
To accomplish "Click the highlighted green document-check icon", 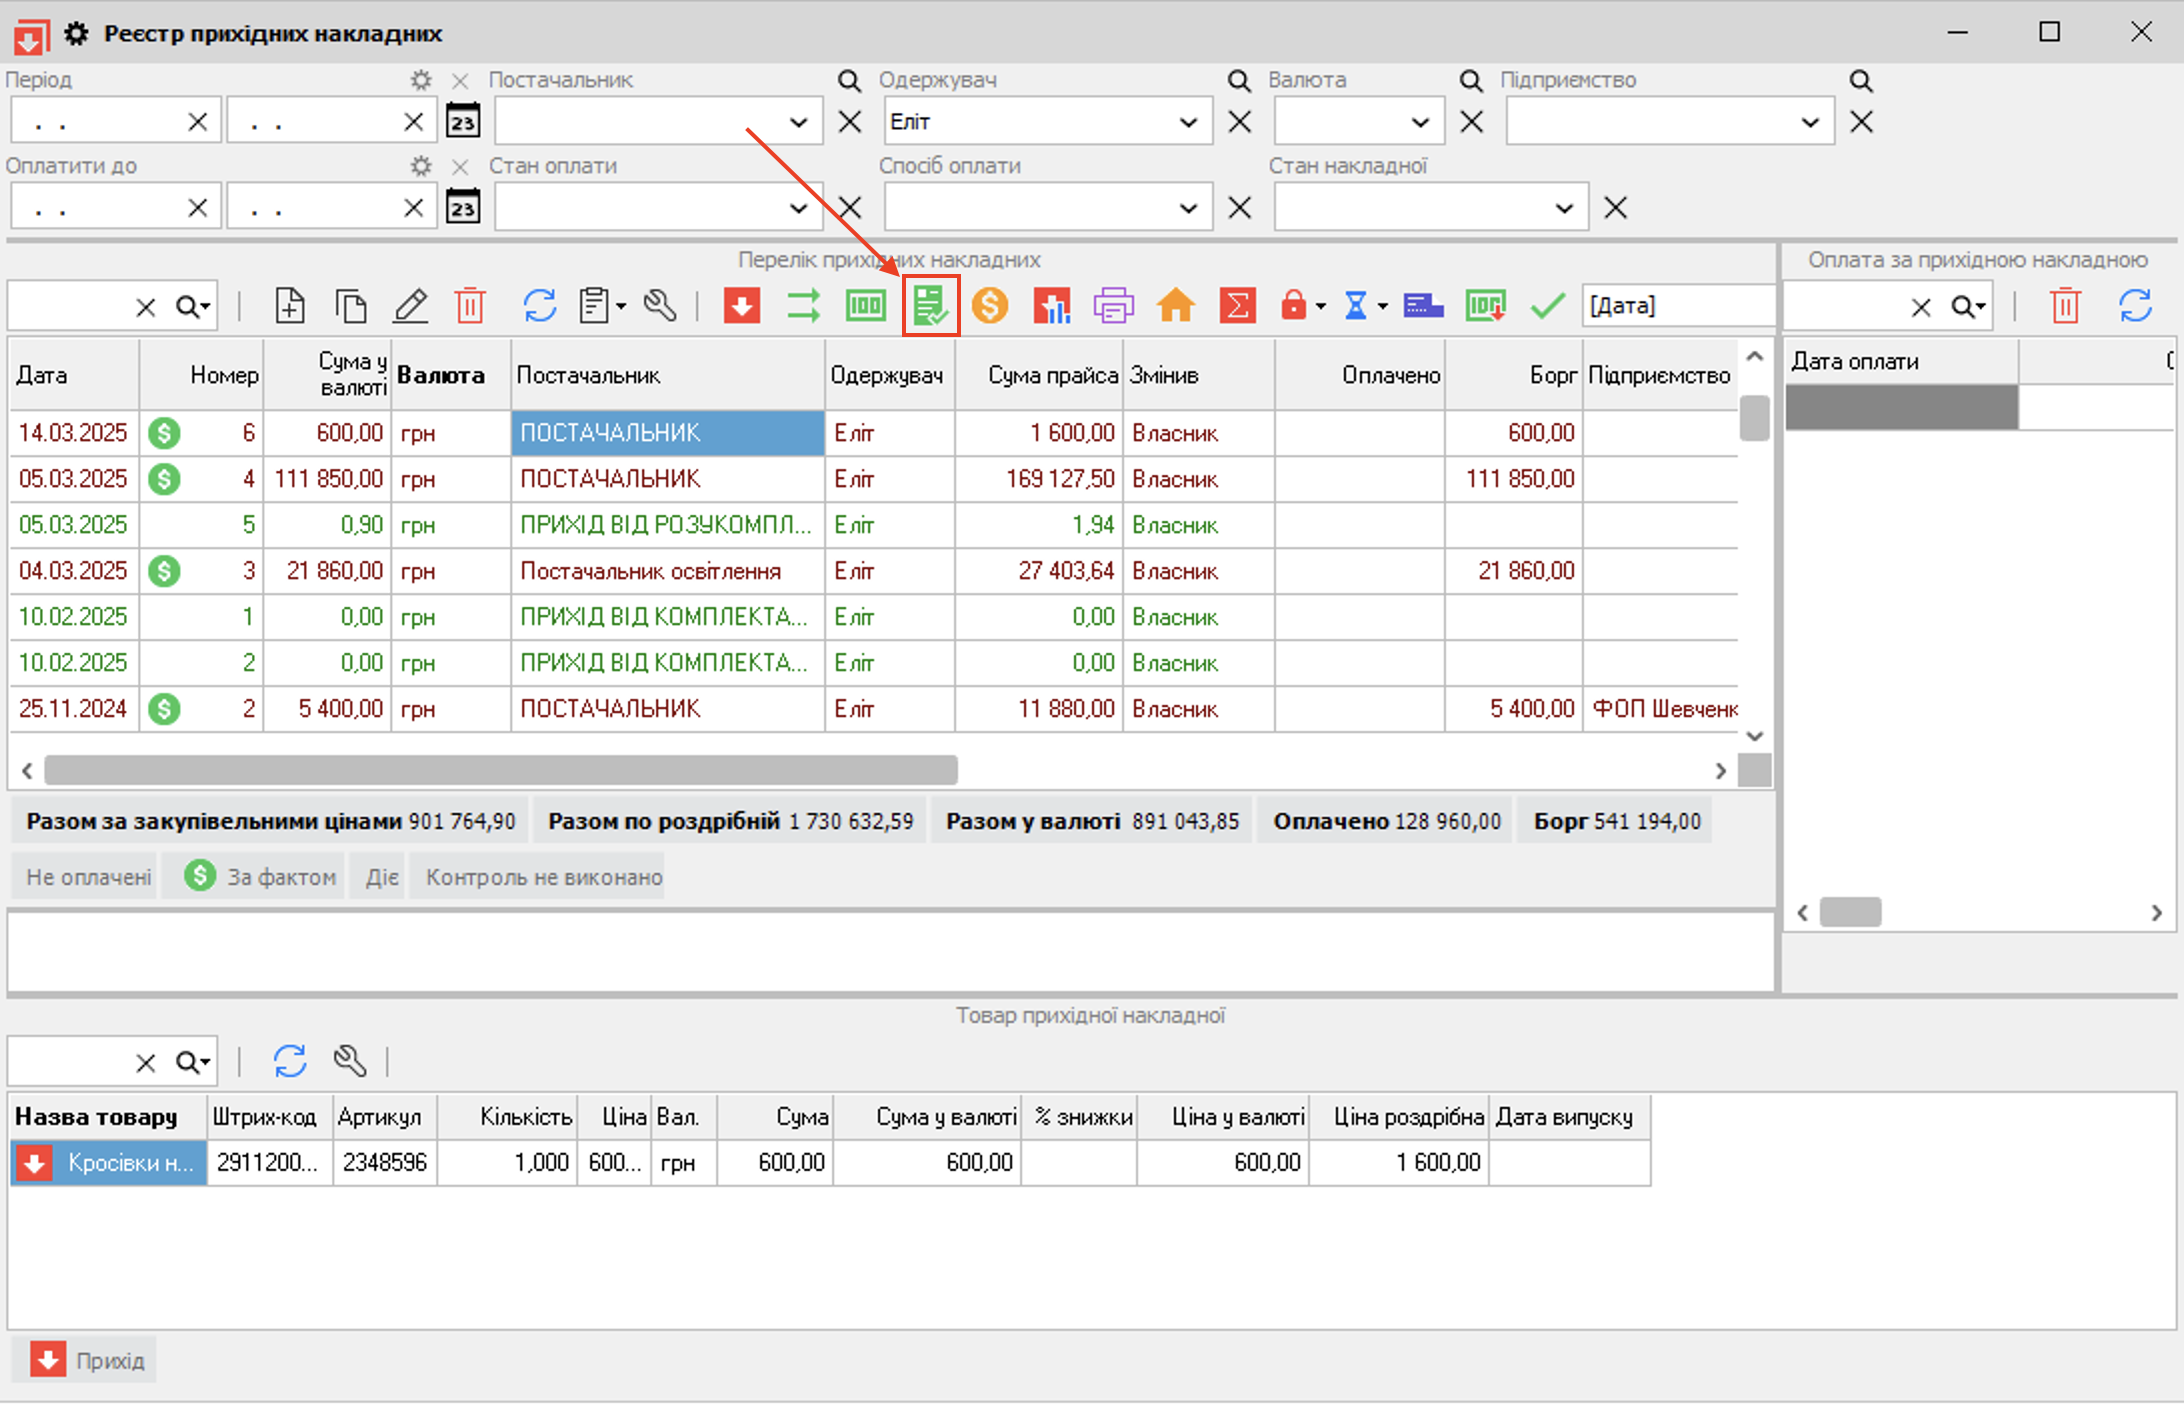I will [930, 306].
